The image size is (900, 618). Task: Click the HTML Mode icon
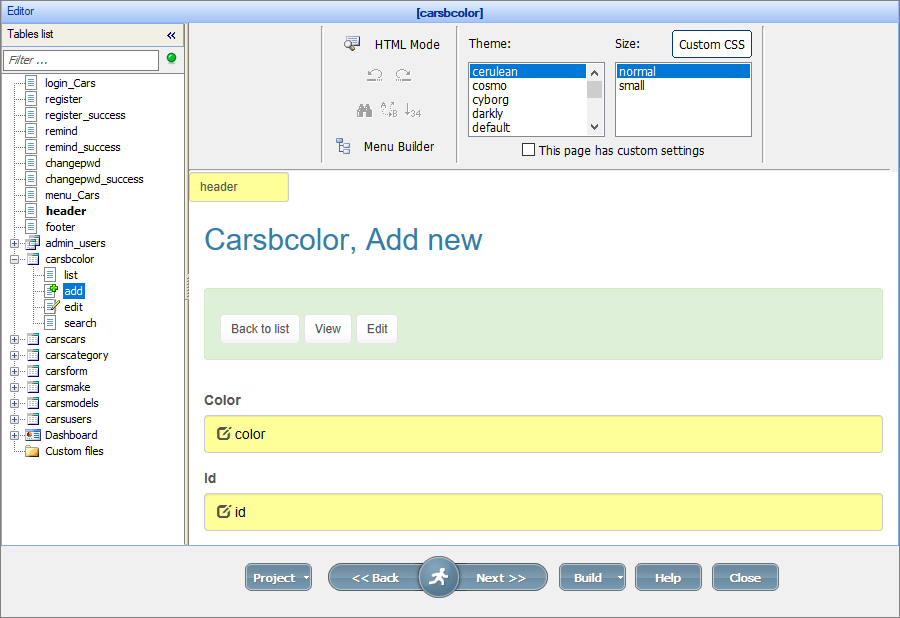[352, 44]
